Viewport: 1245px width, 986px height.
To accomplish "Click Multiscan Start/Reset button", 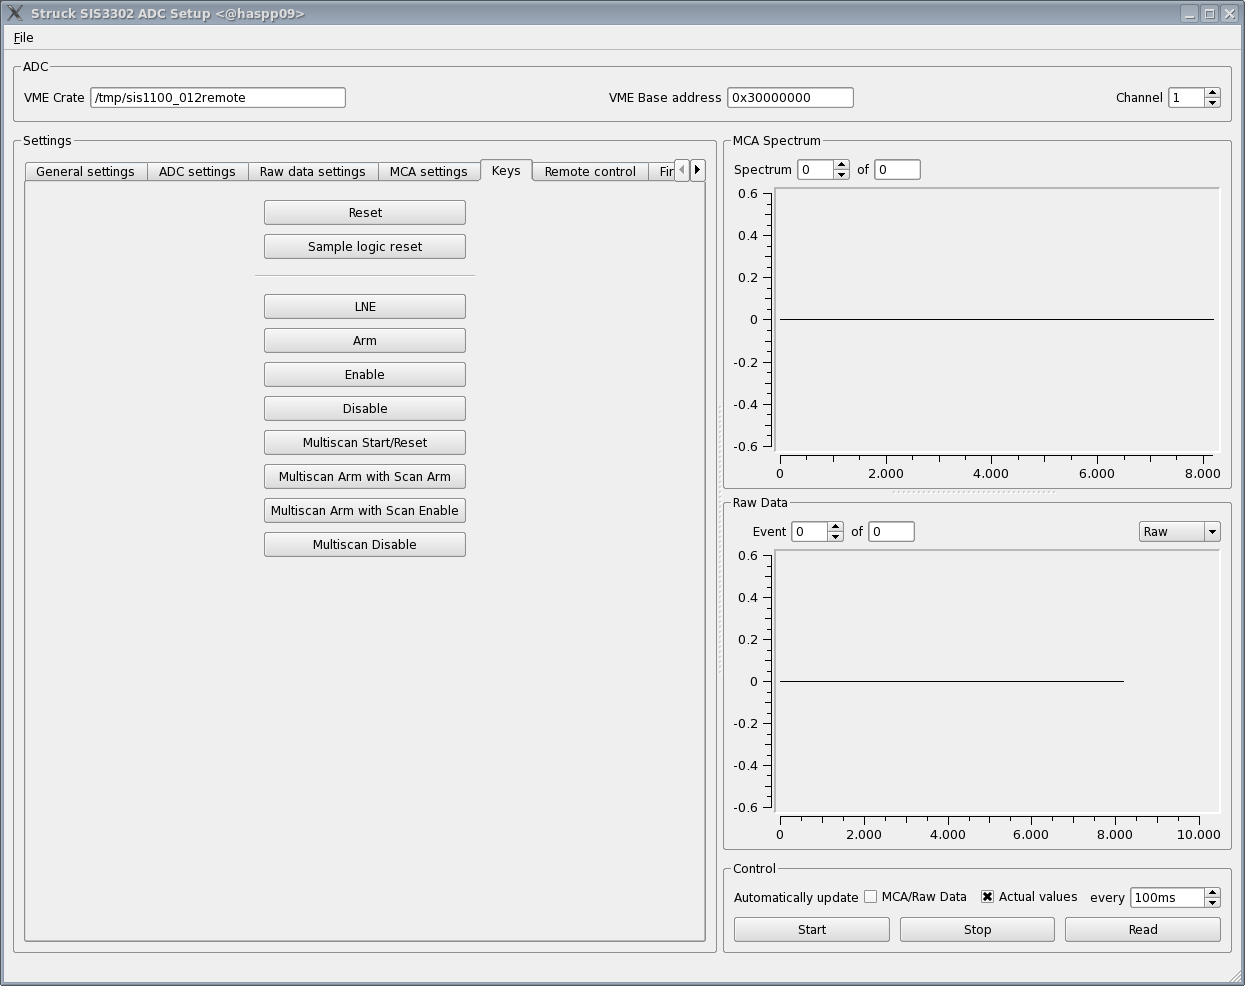I will [365, 442].
